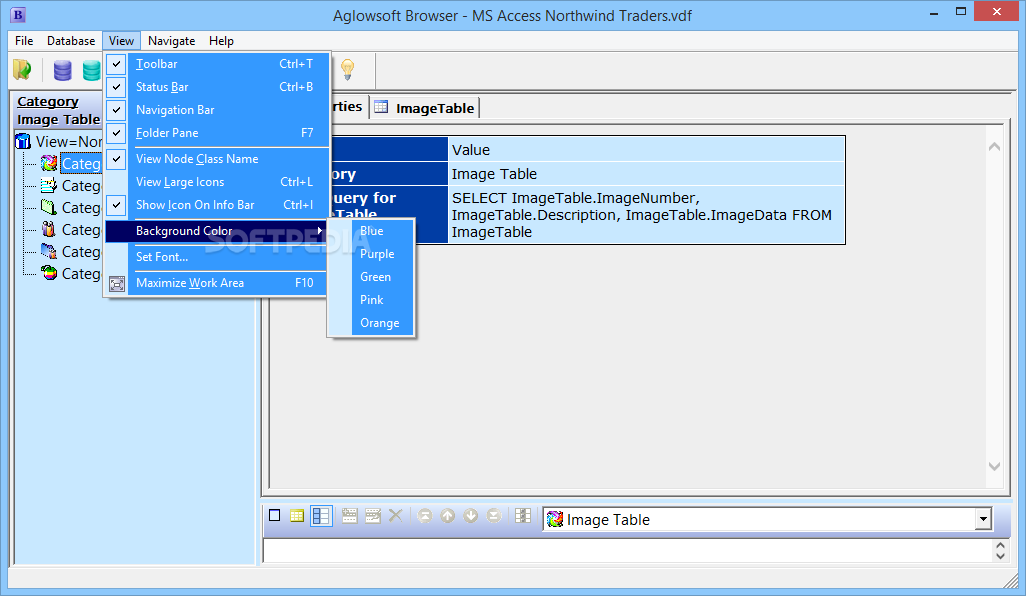The image size is (1026, 596).
Task: Click properties scrollbar down arrow
Action: click(x=994, y=466)
